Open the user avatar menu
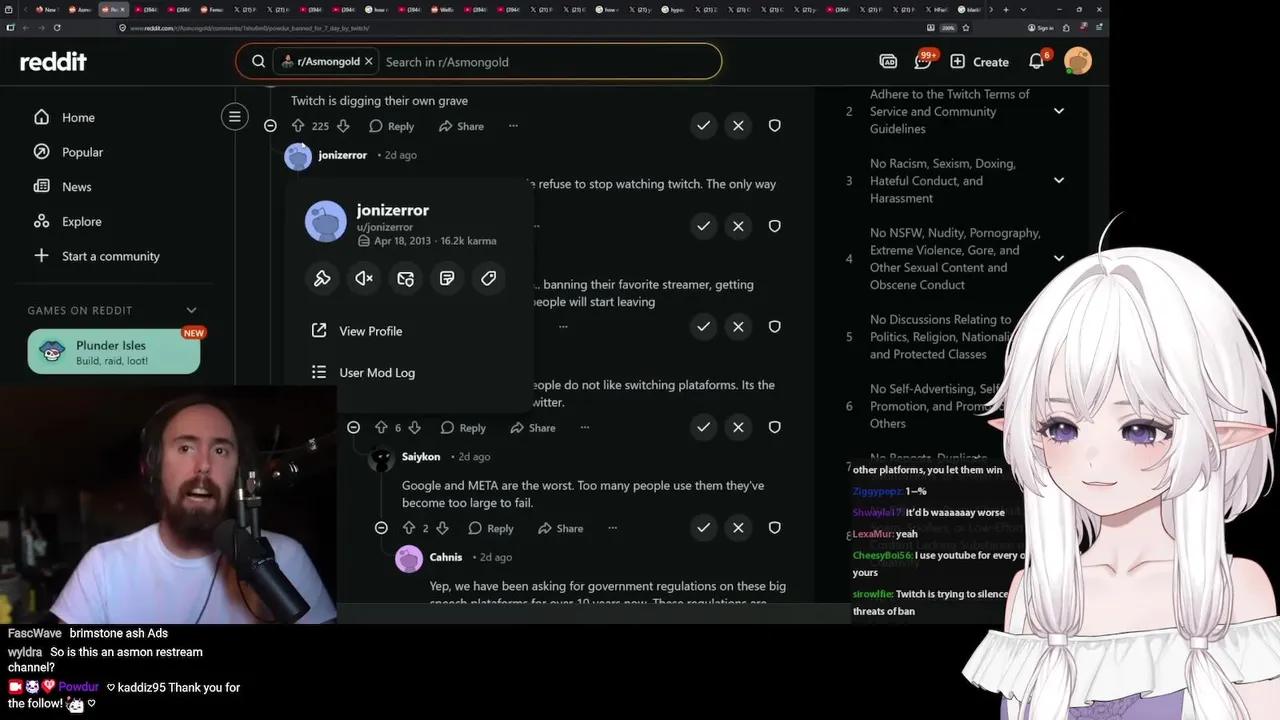This screenshot has height=720, width=1280. point(1078,61)
